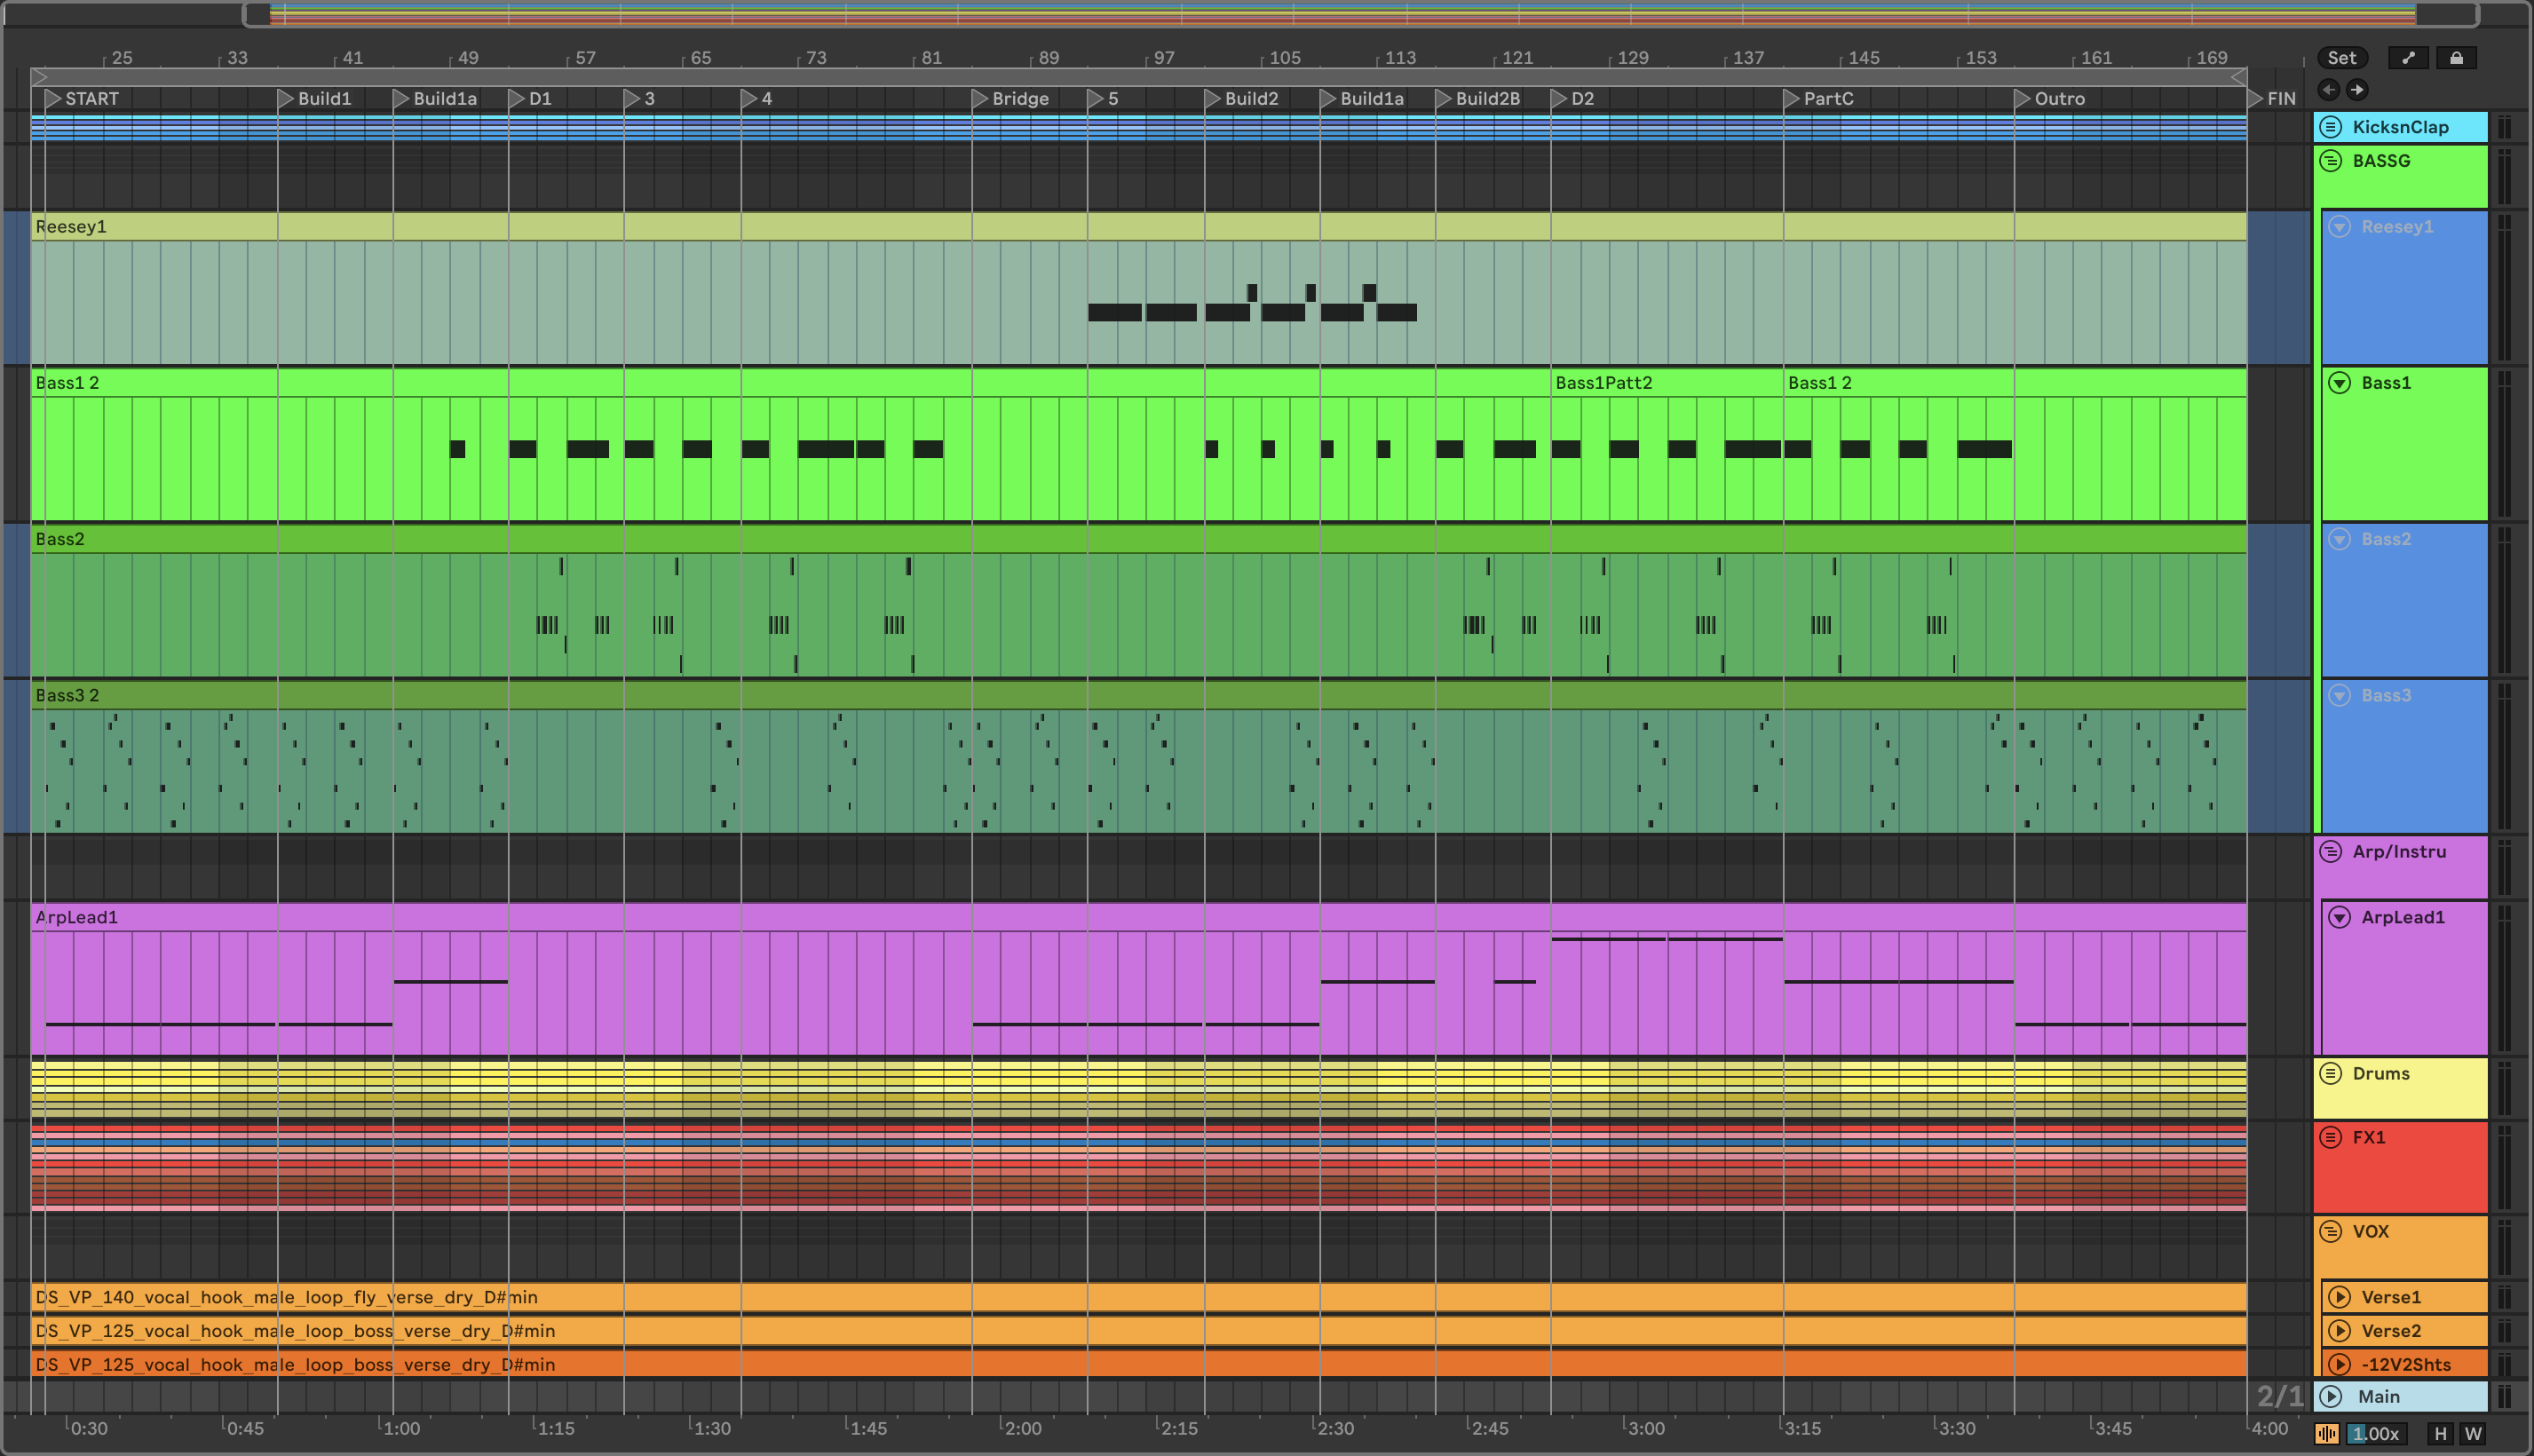2534x1456 pixels.
Task: Select the Build2B locator marker
Action: (1444, 99)
